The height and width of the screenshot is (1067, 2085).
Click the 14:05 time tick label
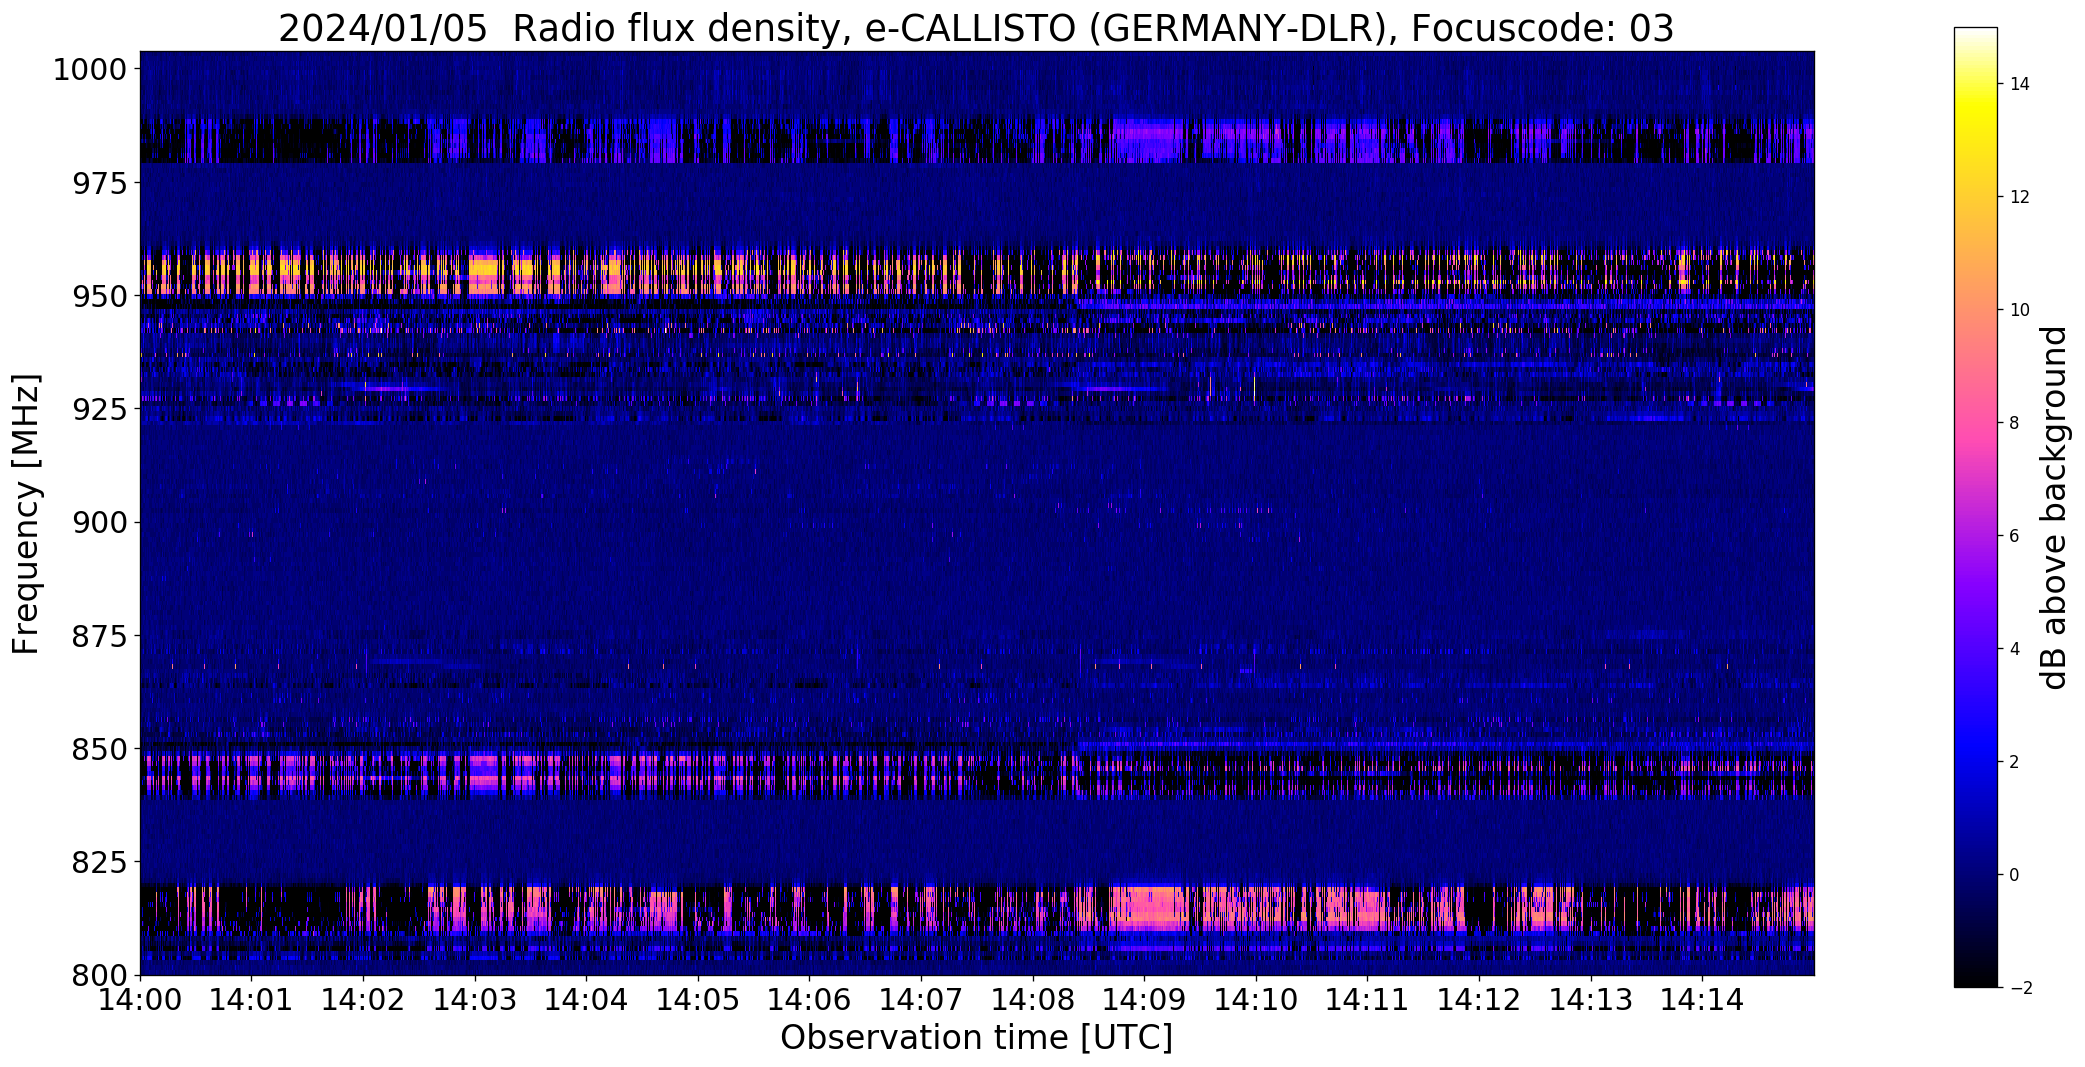tap(698, 1000)
